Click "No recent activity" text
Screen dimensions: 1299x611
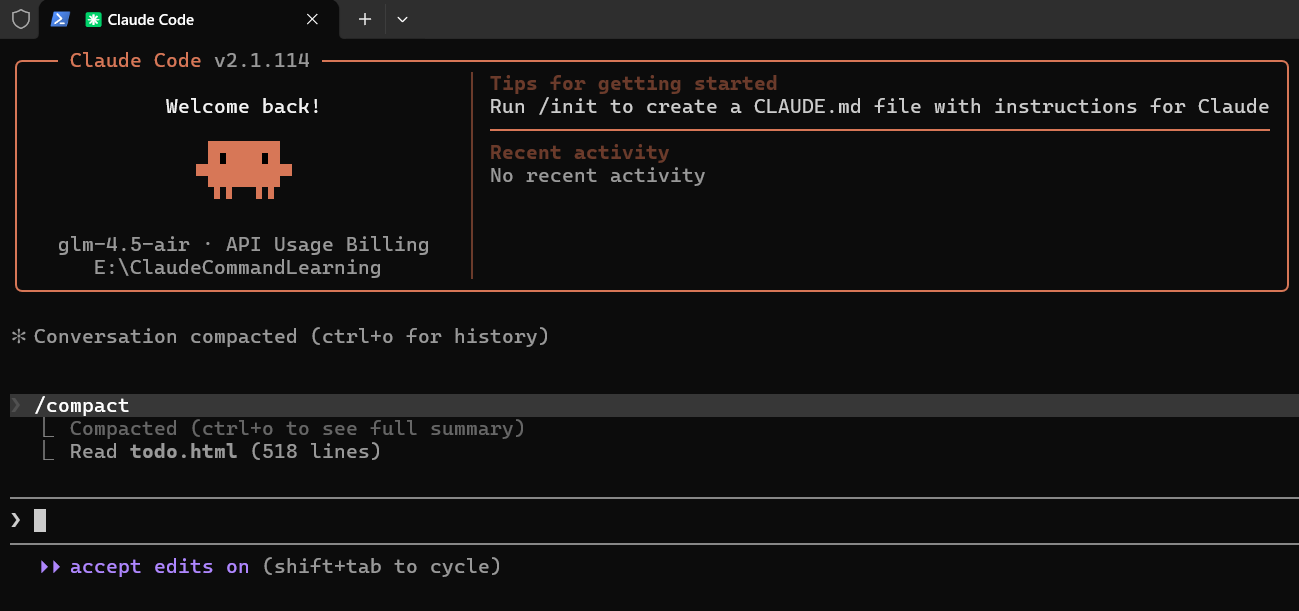597,176
